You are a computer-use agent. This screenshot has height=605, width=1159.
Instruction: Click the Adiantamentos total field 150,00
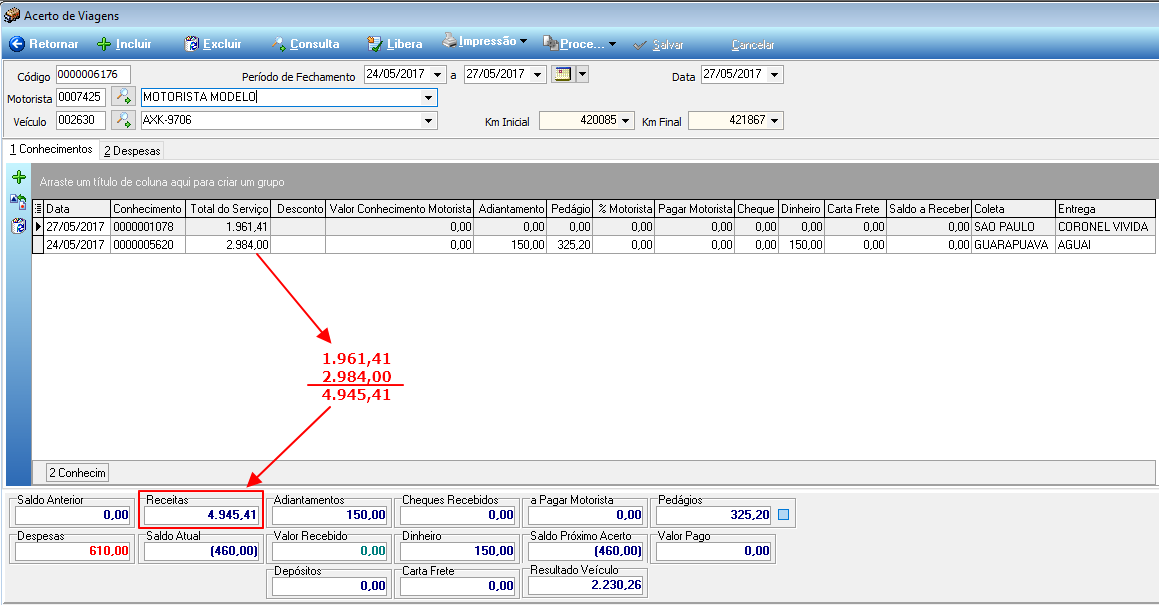coord(330,515)
